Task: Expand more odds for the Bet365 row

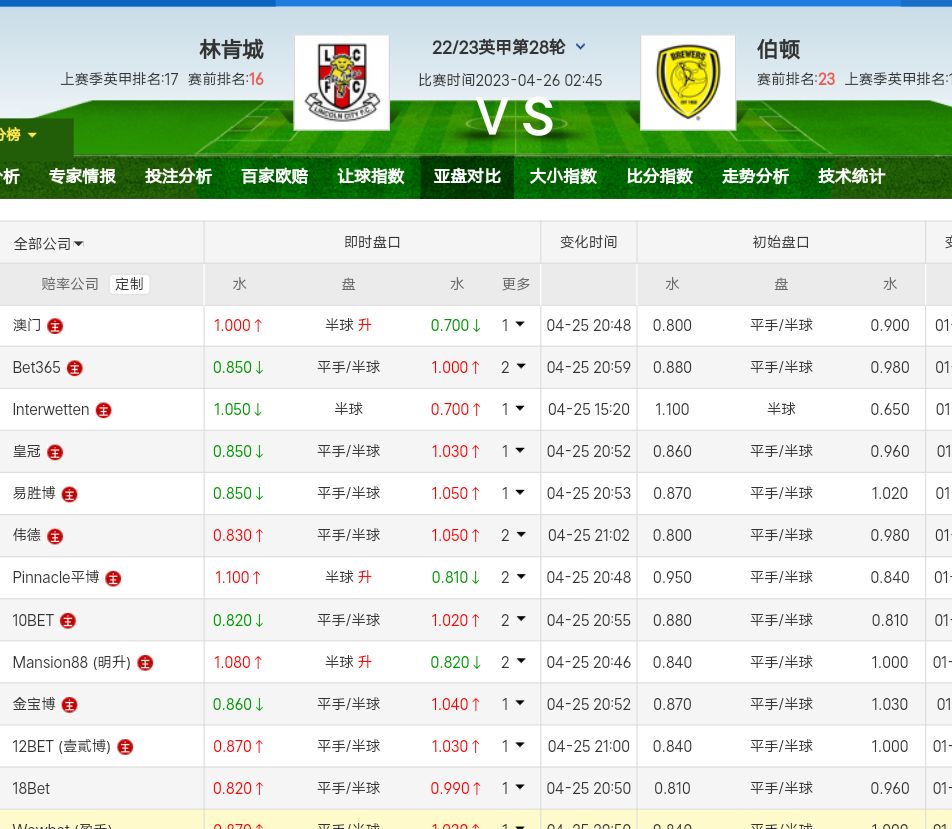Action: (513, 367)
